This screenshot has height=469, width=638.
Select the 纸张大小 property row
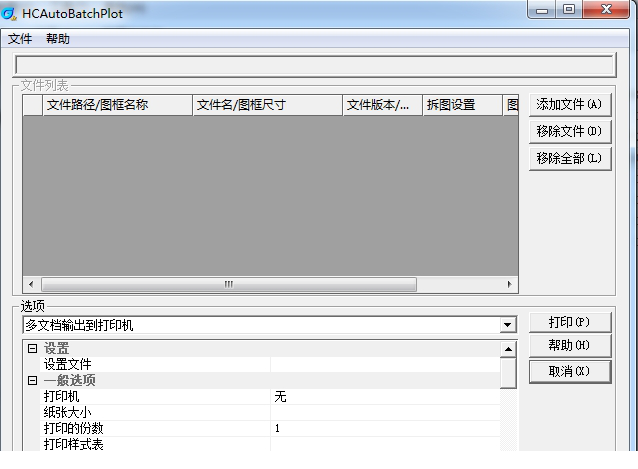pyautogui.click(x=270, y=412)
